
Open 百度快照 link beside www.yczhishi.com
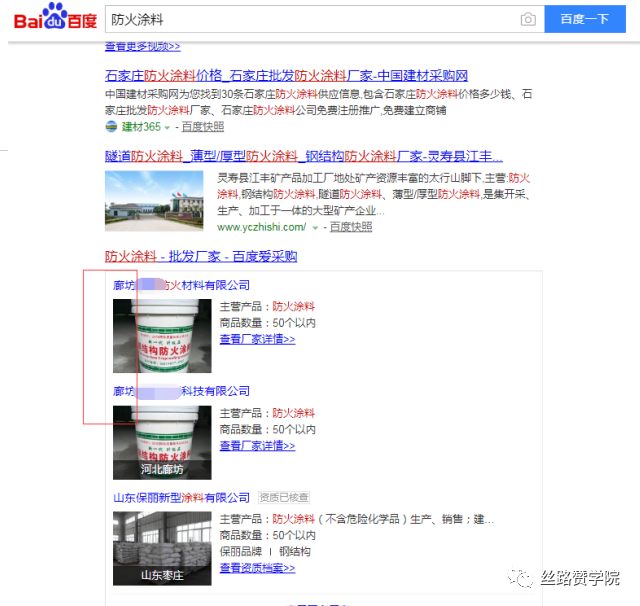[351, 227]
